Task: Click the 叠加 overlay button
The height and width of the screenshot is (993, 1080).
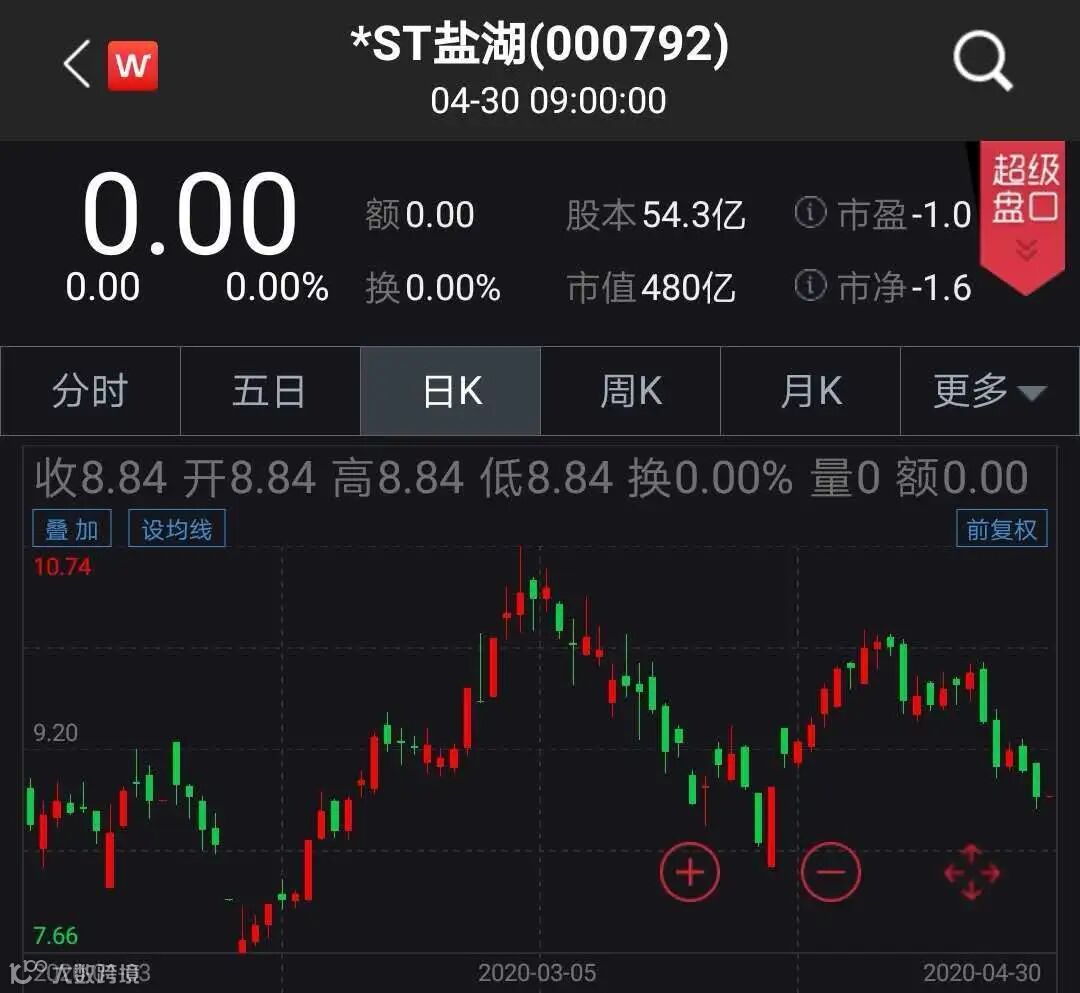Action: [x=72, y=529]
